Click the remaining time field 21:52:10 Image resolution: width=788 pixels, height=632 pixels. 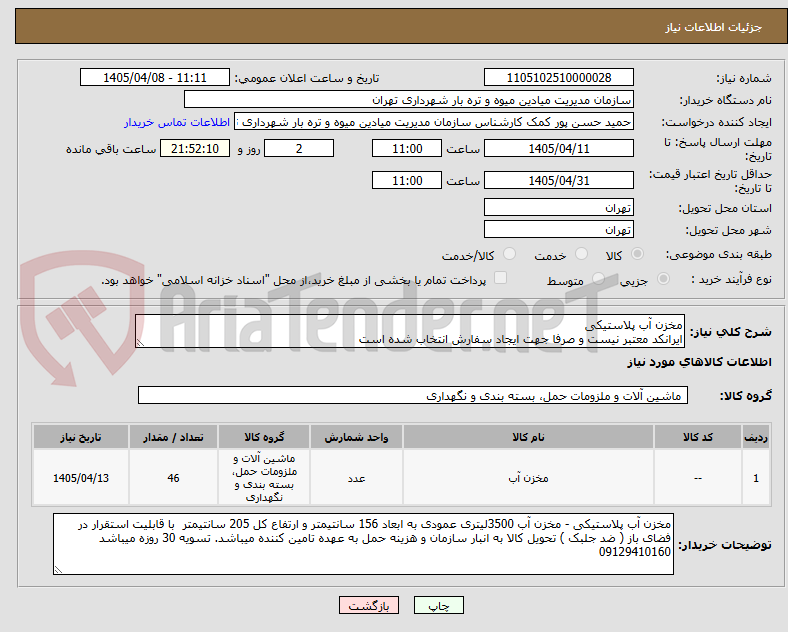pyautogui.click(x=195, y=149)
